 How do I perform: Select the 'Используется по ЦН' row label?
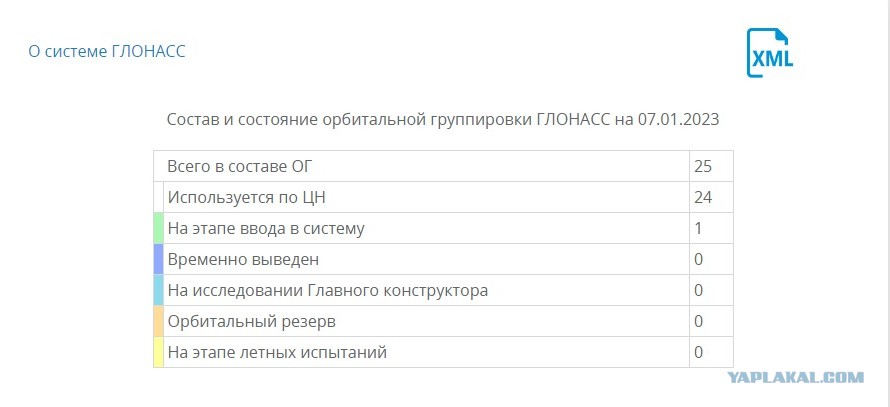[246, 198]
